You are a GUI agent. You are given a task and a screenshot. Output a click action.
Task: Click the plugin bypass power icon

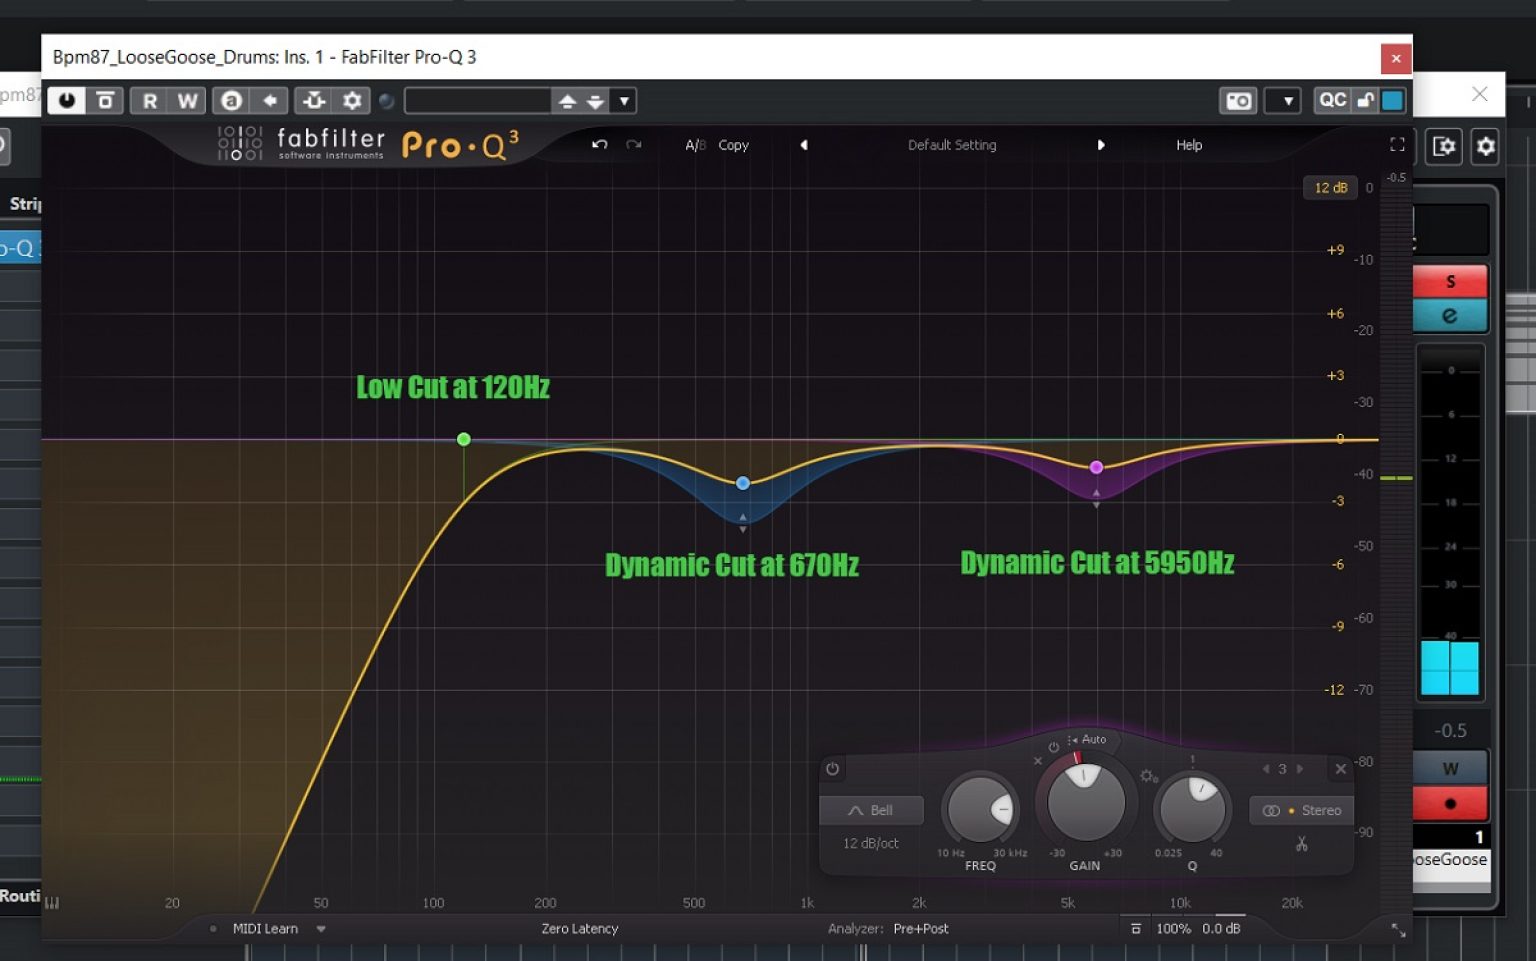click(66, 100)
